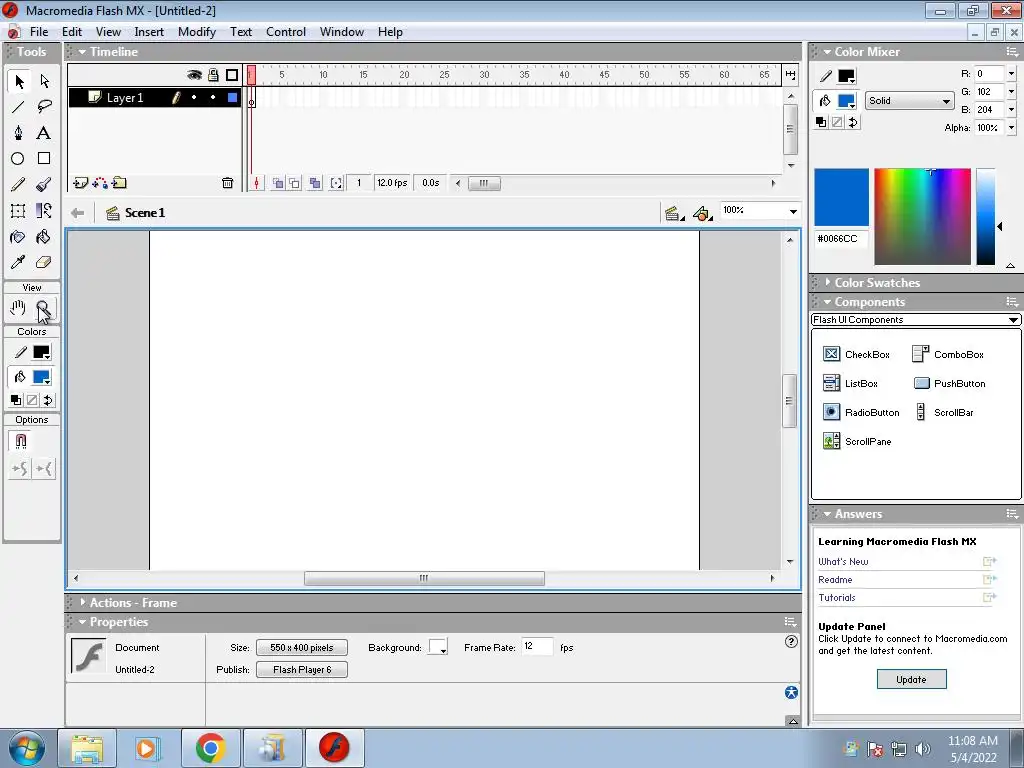This screenshot has height=768, width=1024.
Task: Select the Rectangle tool
Action: [44, 159]
